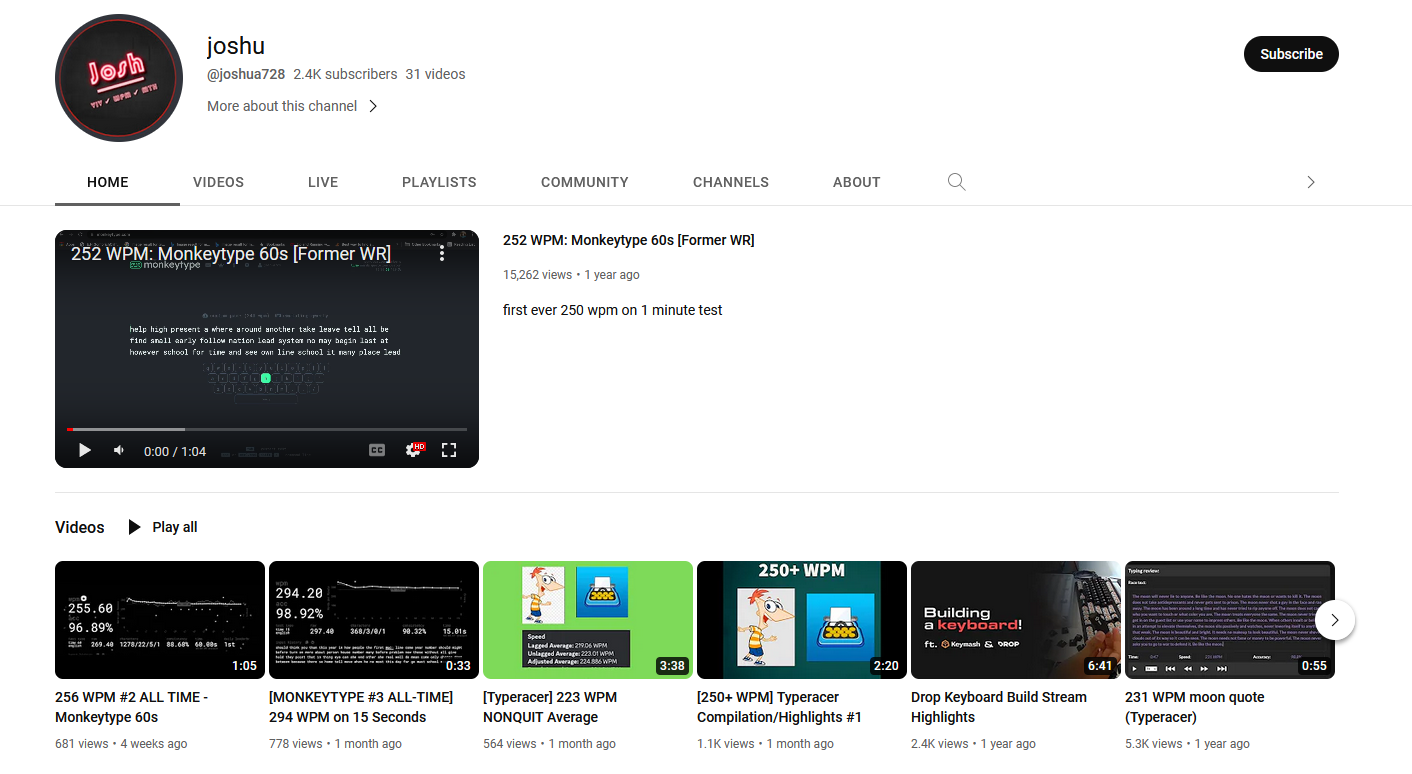Enter fullscreen on the featured video

click(x=449, y=451)
